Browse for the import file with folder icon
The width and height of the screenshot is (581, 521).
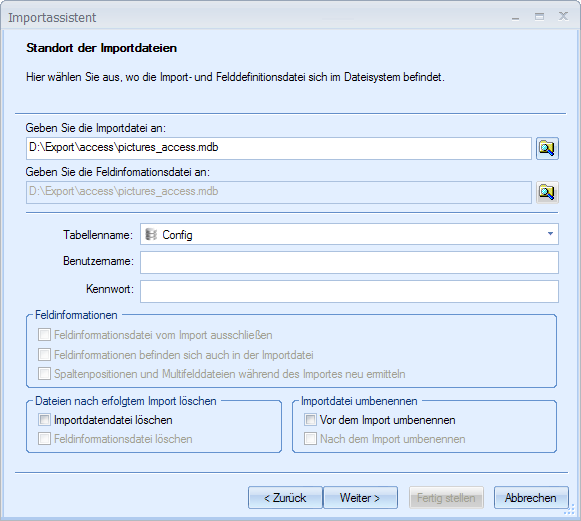click(x=547, y=149)
